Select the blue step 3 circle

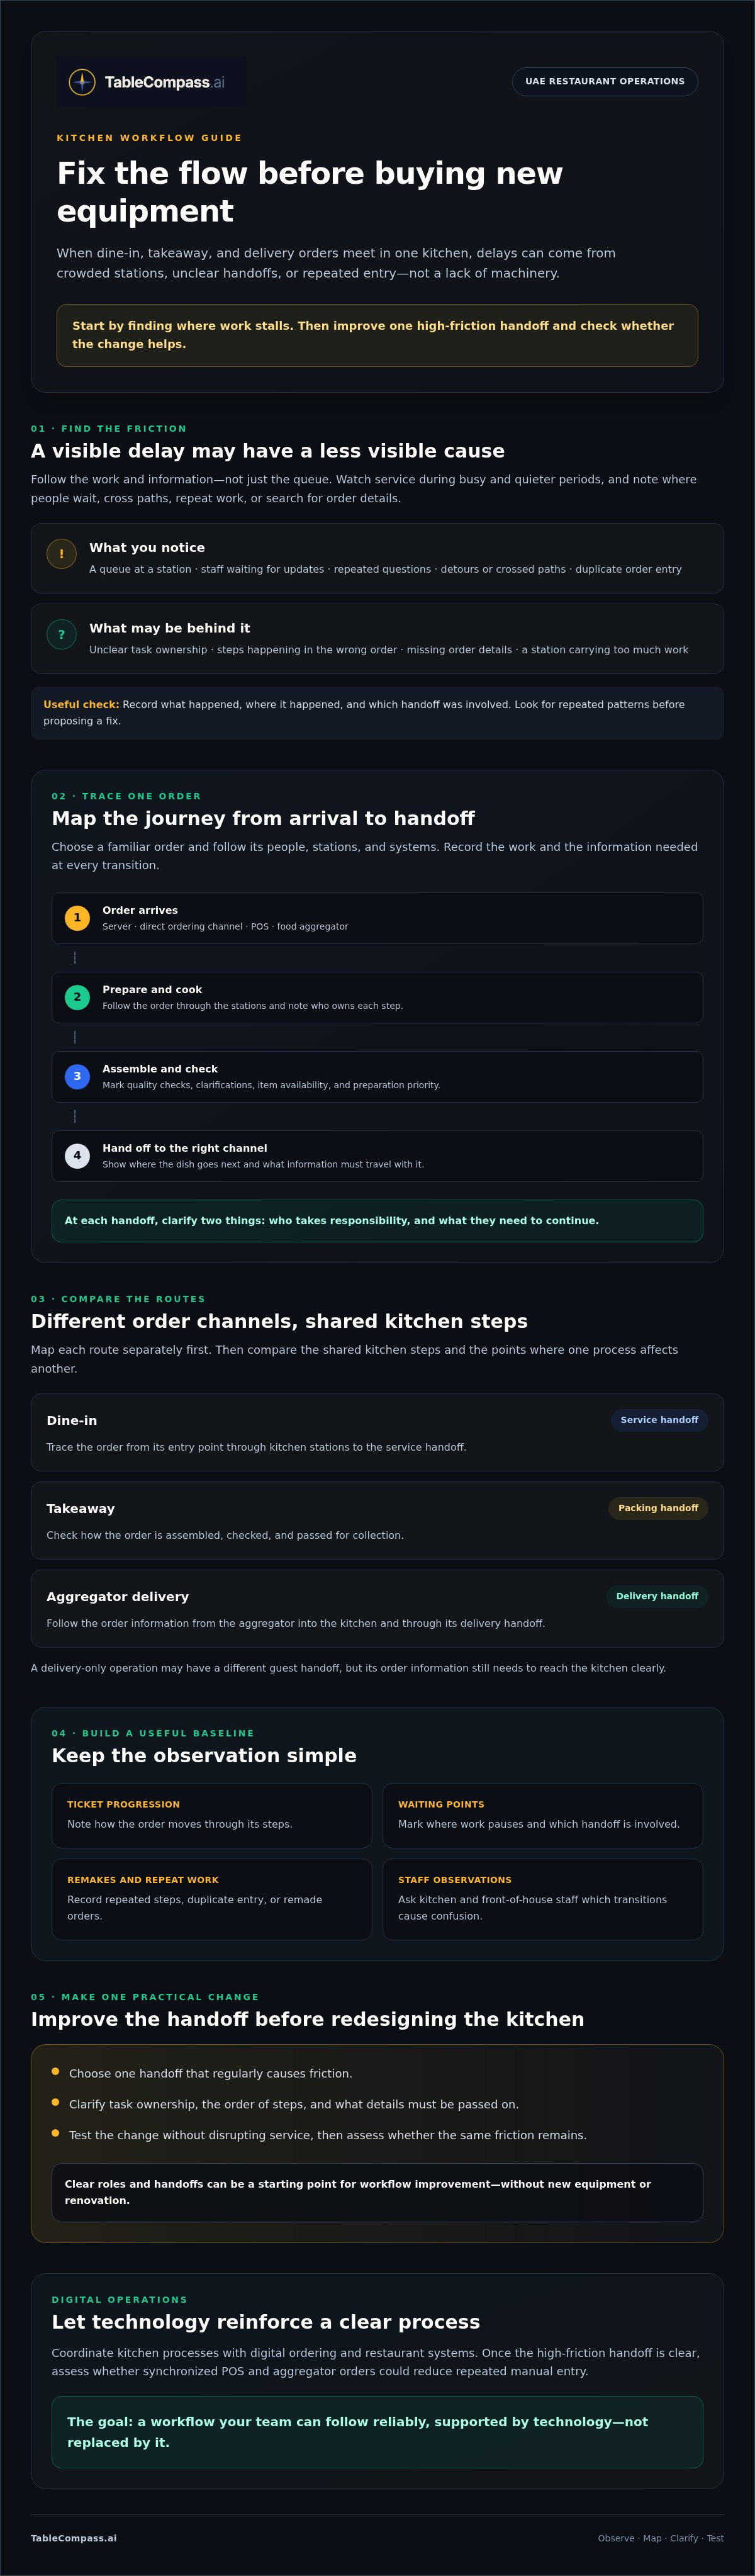[x=77, y=1076]
